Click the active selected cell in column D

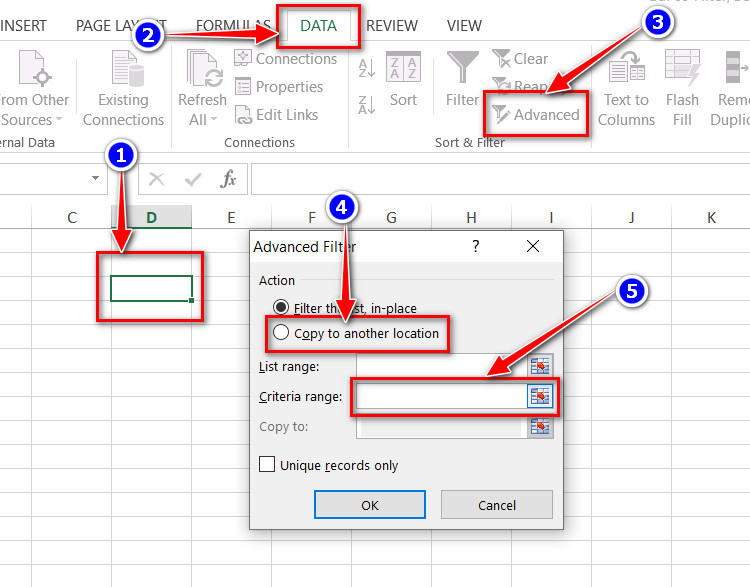(151, 288)
